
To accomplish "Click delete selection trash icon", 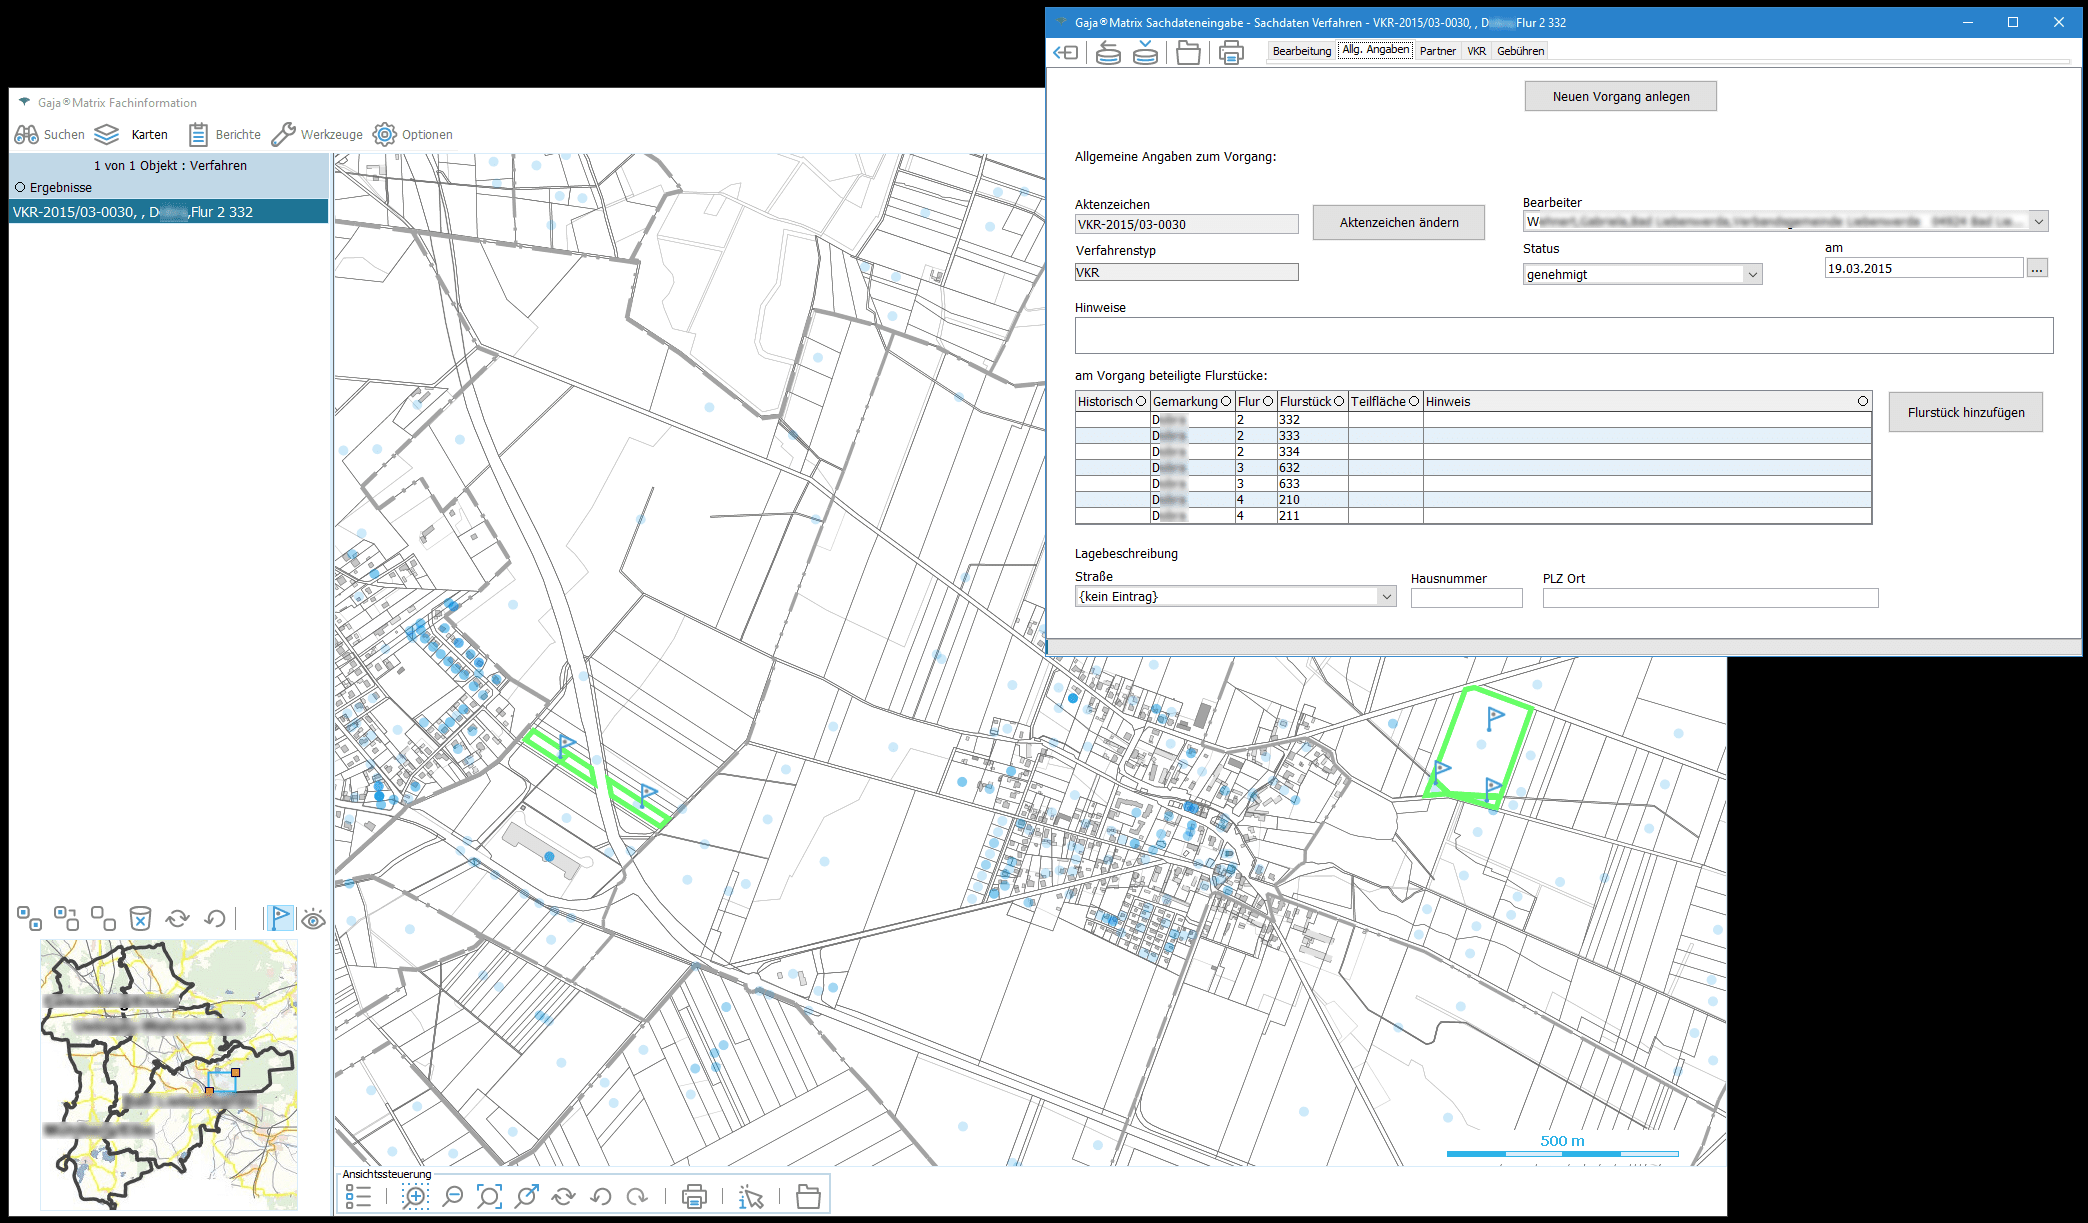I will coord(141,918).
